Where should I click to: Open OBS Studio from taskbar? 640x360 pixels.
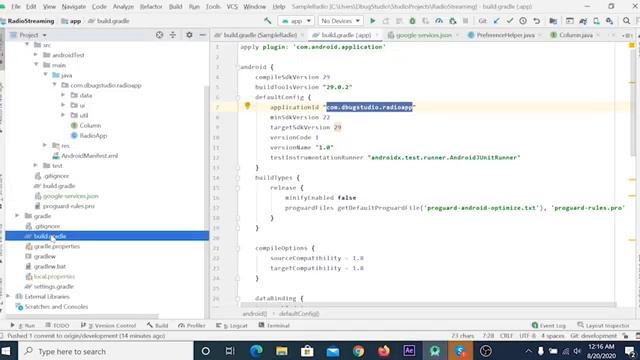(x=486, y=351)
